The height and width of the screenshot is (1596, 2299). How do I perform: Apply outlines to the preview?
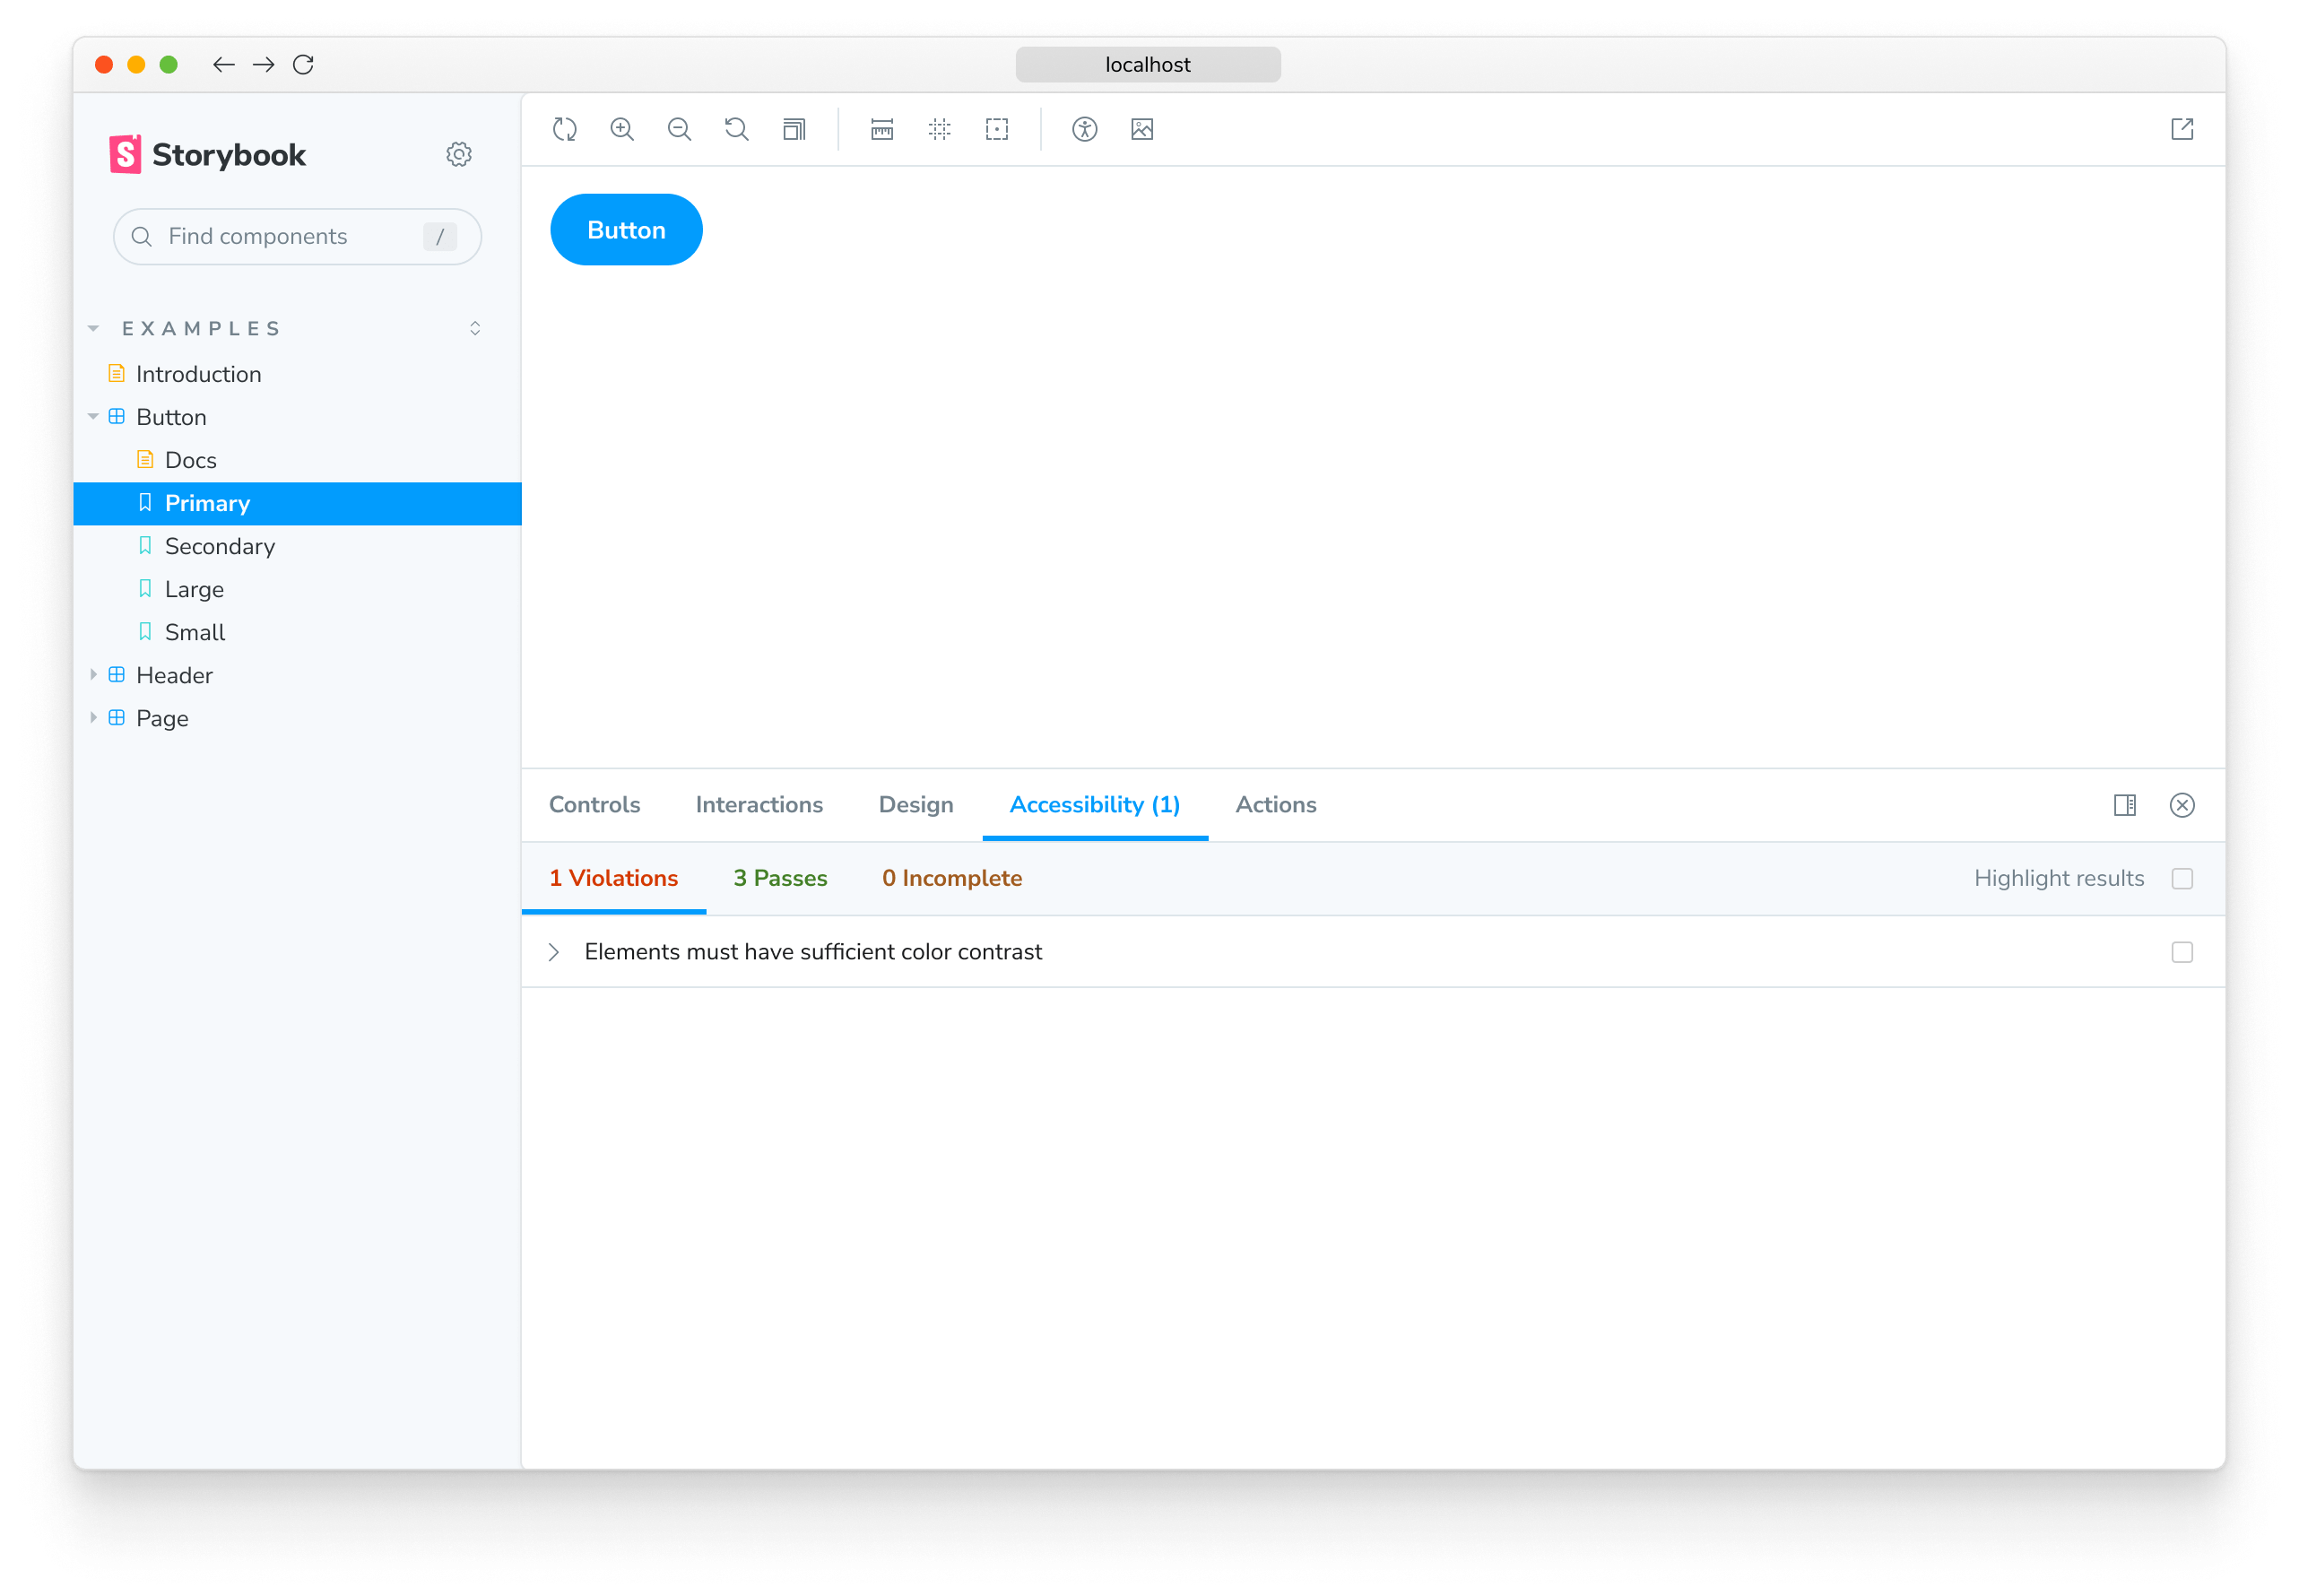click(x=996, y=129)
